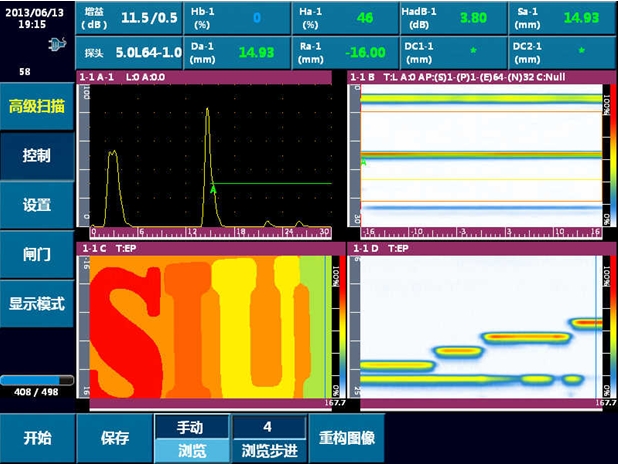Select the Sa-1 measurement reading field

click(x=565, y=18)
